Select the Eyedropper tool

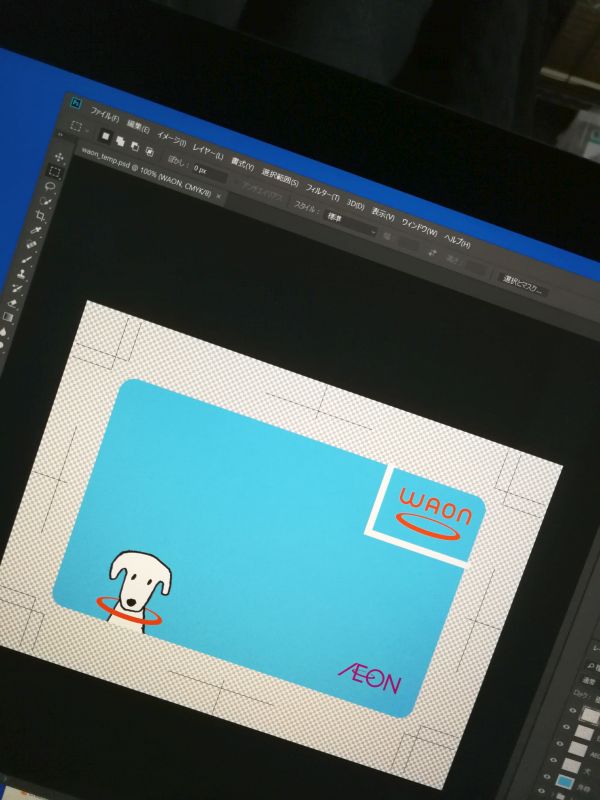coord(36,231)
